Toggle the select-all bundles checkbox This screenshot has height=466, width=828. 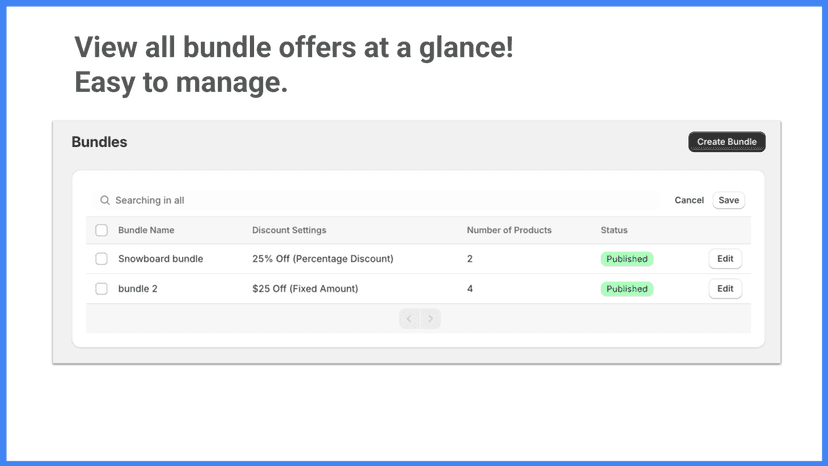(101, 230)
